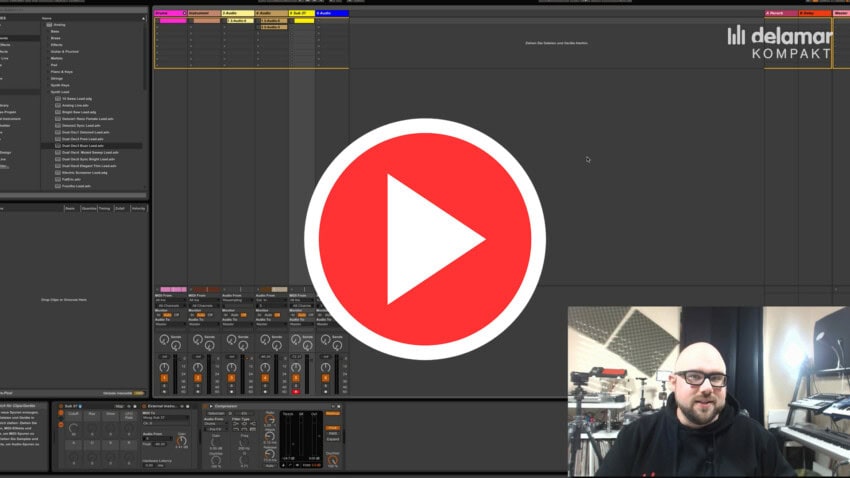Click the browser list vertical scrollbar

(x=144, y=54)
